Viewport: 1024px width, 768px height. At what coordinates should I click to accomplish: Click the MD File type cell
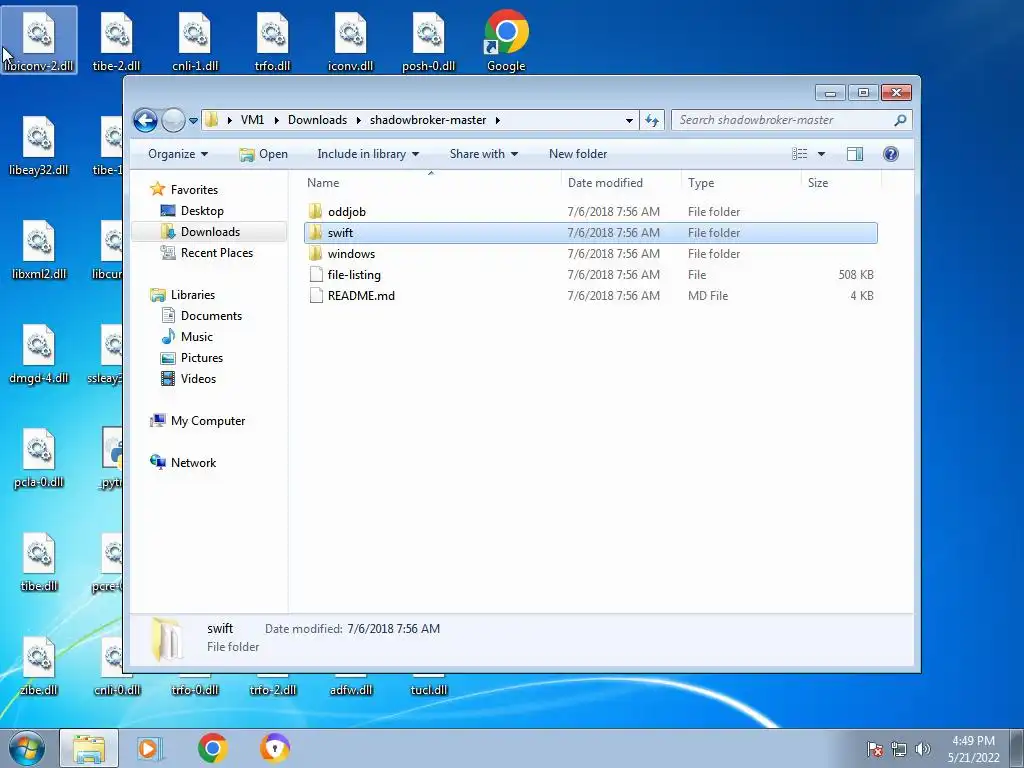708,295
